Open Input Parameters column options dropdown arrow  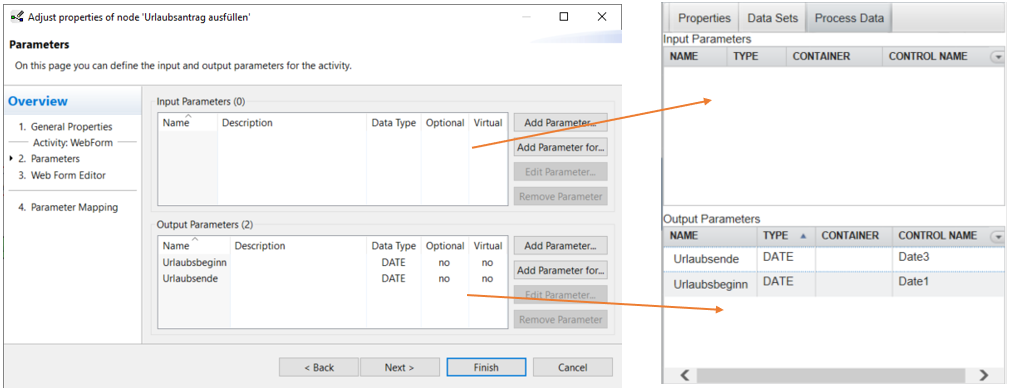[997, 57]
